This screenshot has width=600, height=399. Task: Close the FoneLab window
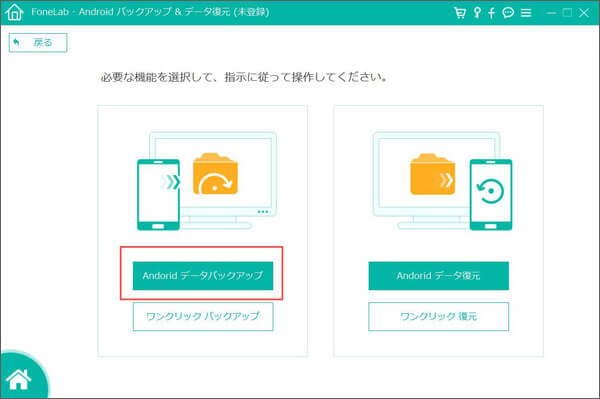click(584, 13)
